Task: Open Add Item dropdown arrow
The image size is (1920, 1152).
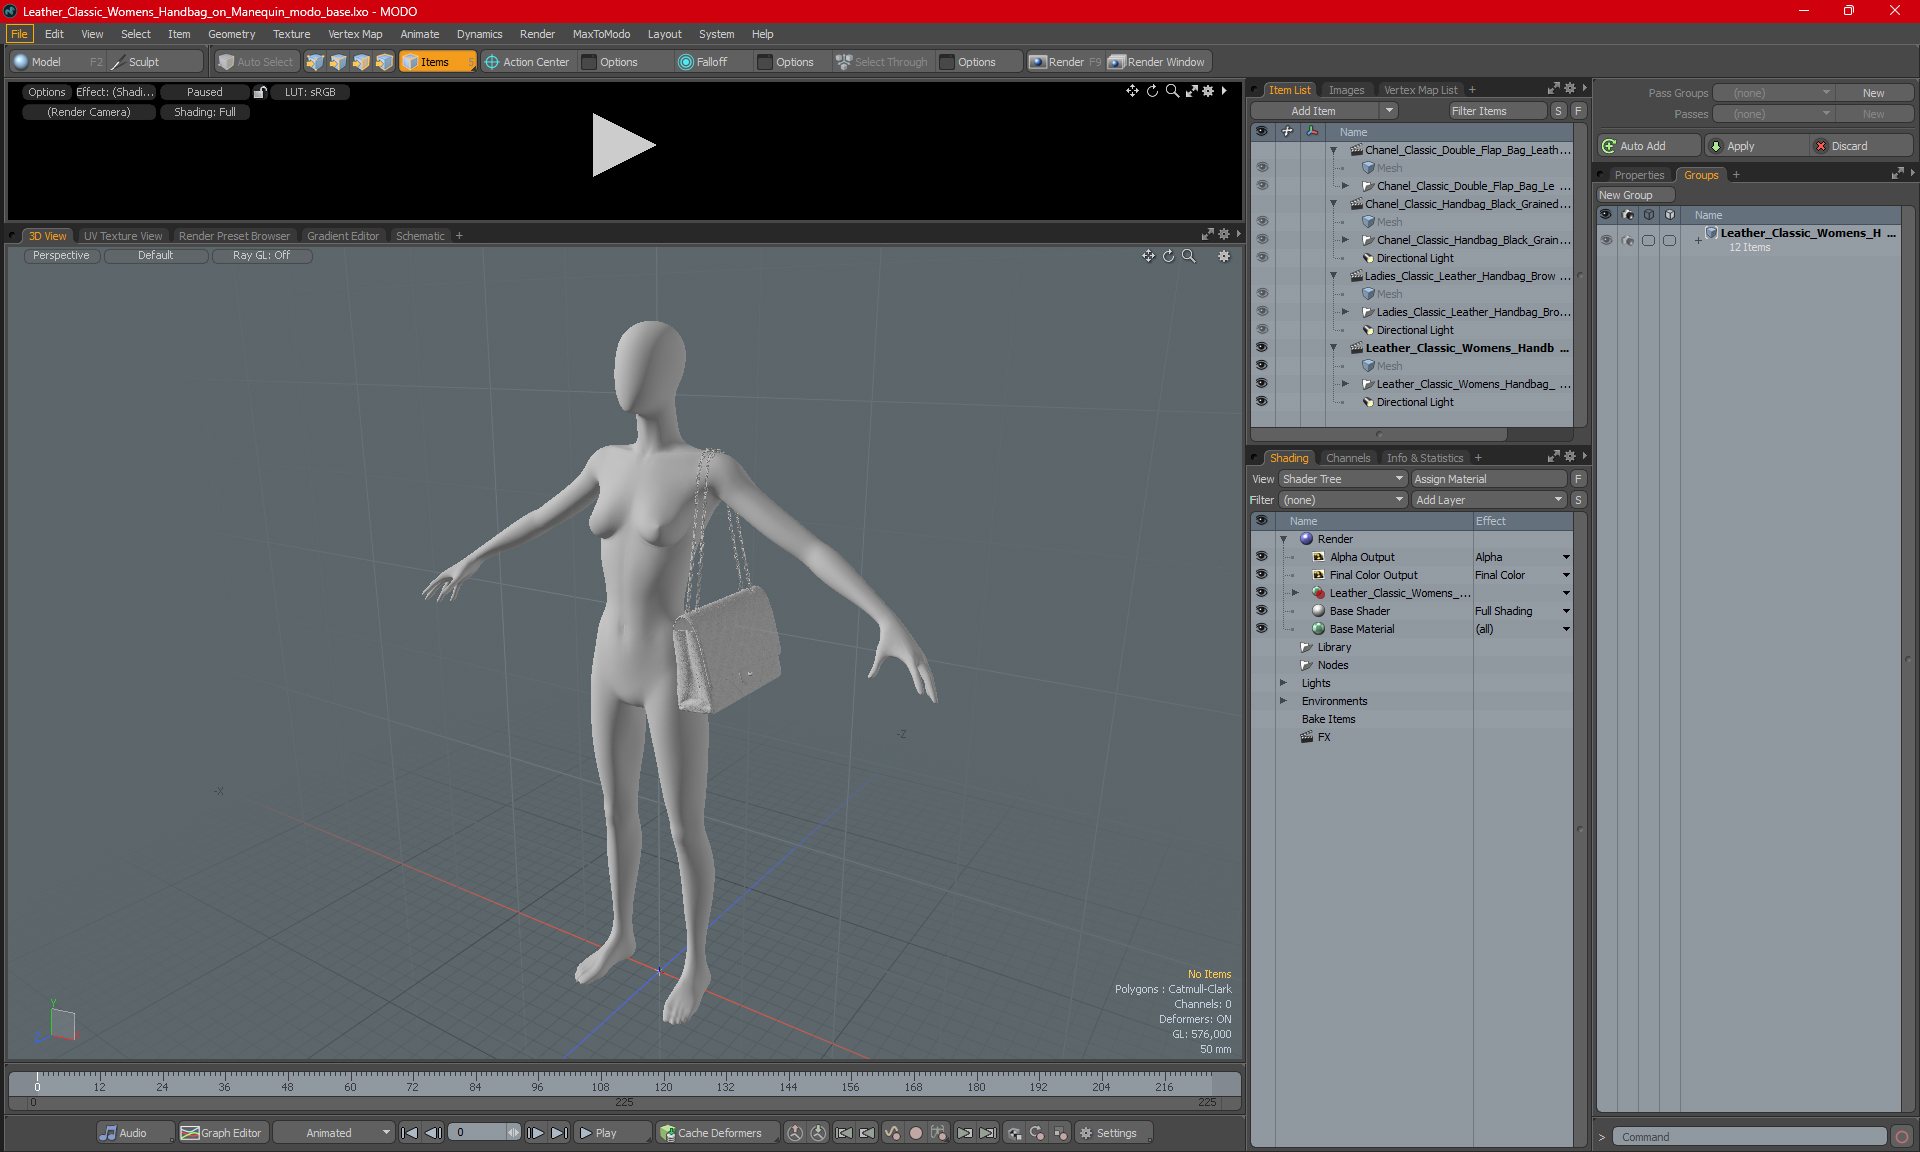Action: tap(1389, 111)
